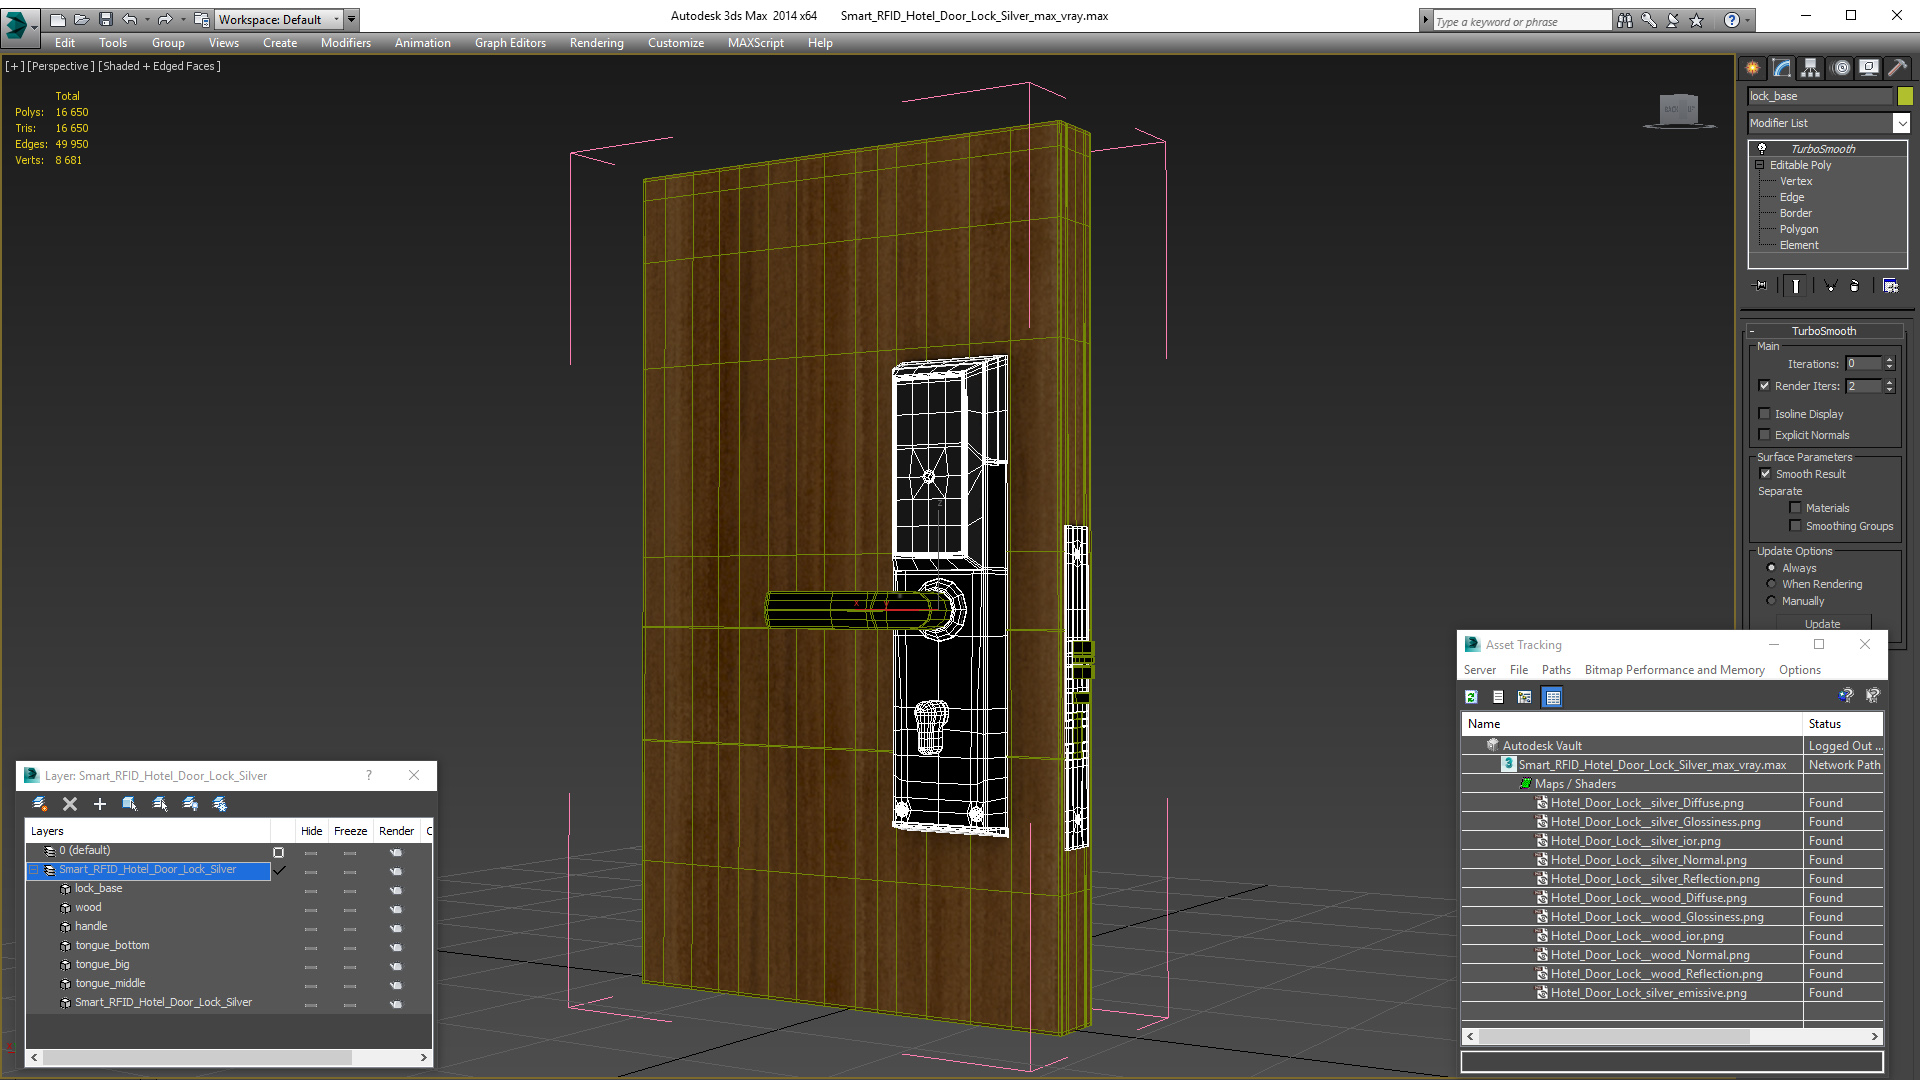Open the MAXScript menu
Screen dimensions: 1920x1080
pos(755,43)
